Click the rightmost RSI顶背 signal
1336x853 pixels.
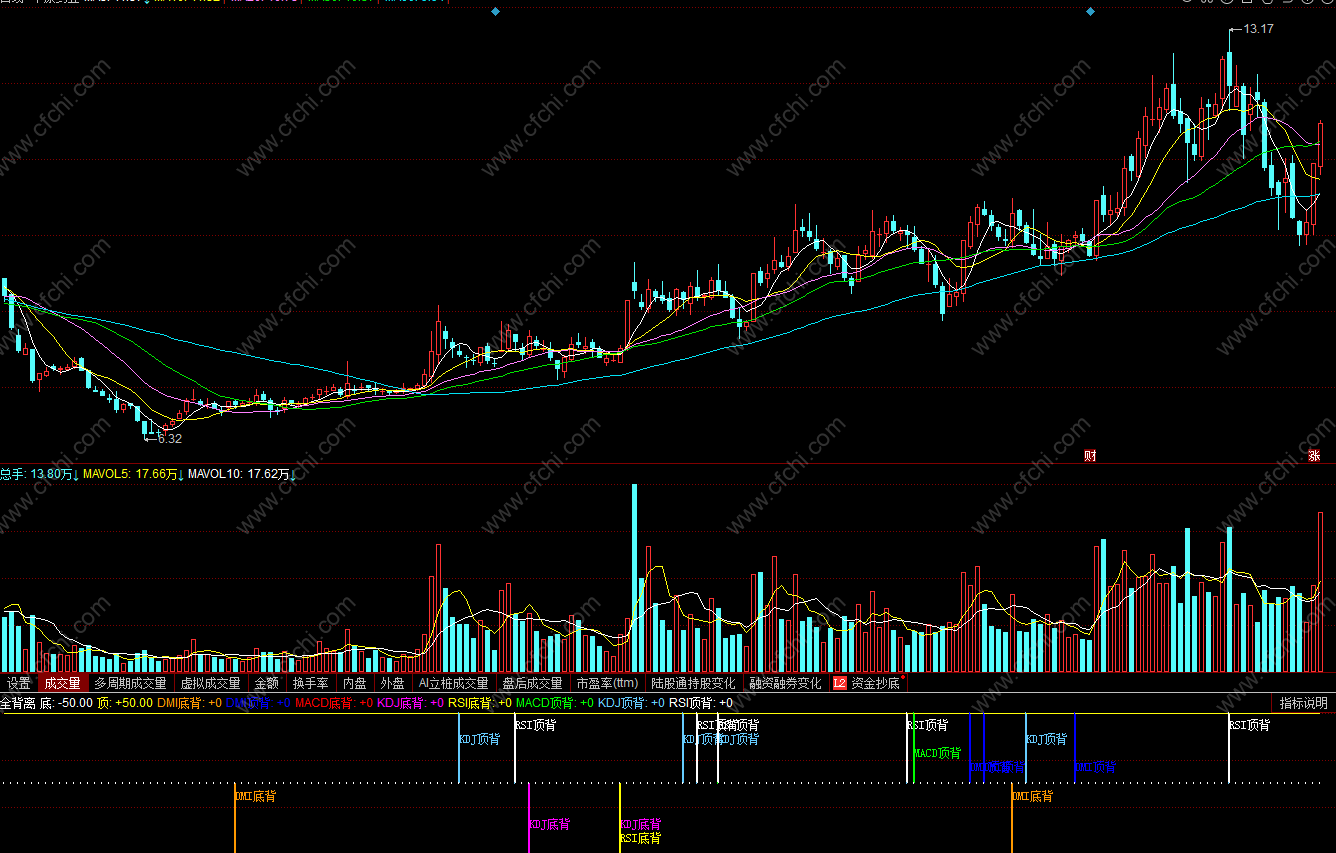point(1249,726)
